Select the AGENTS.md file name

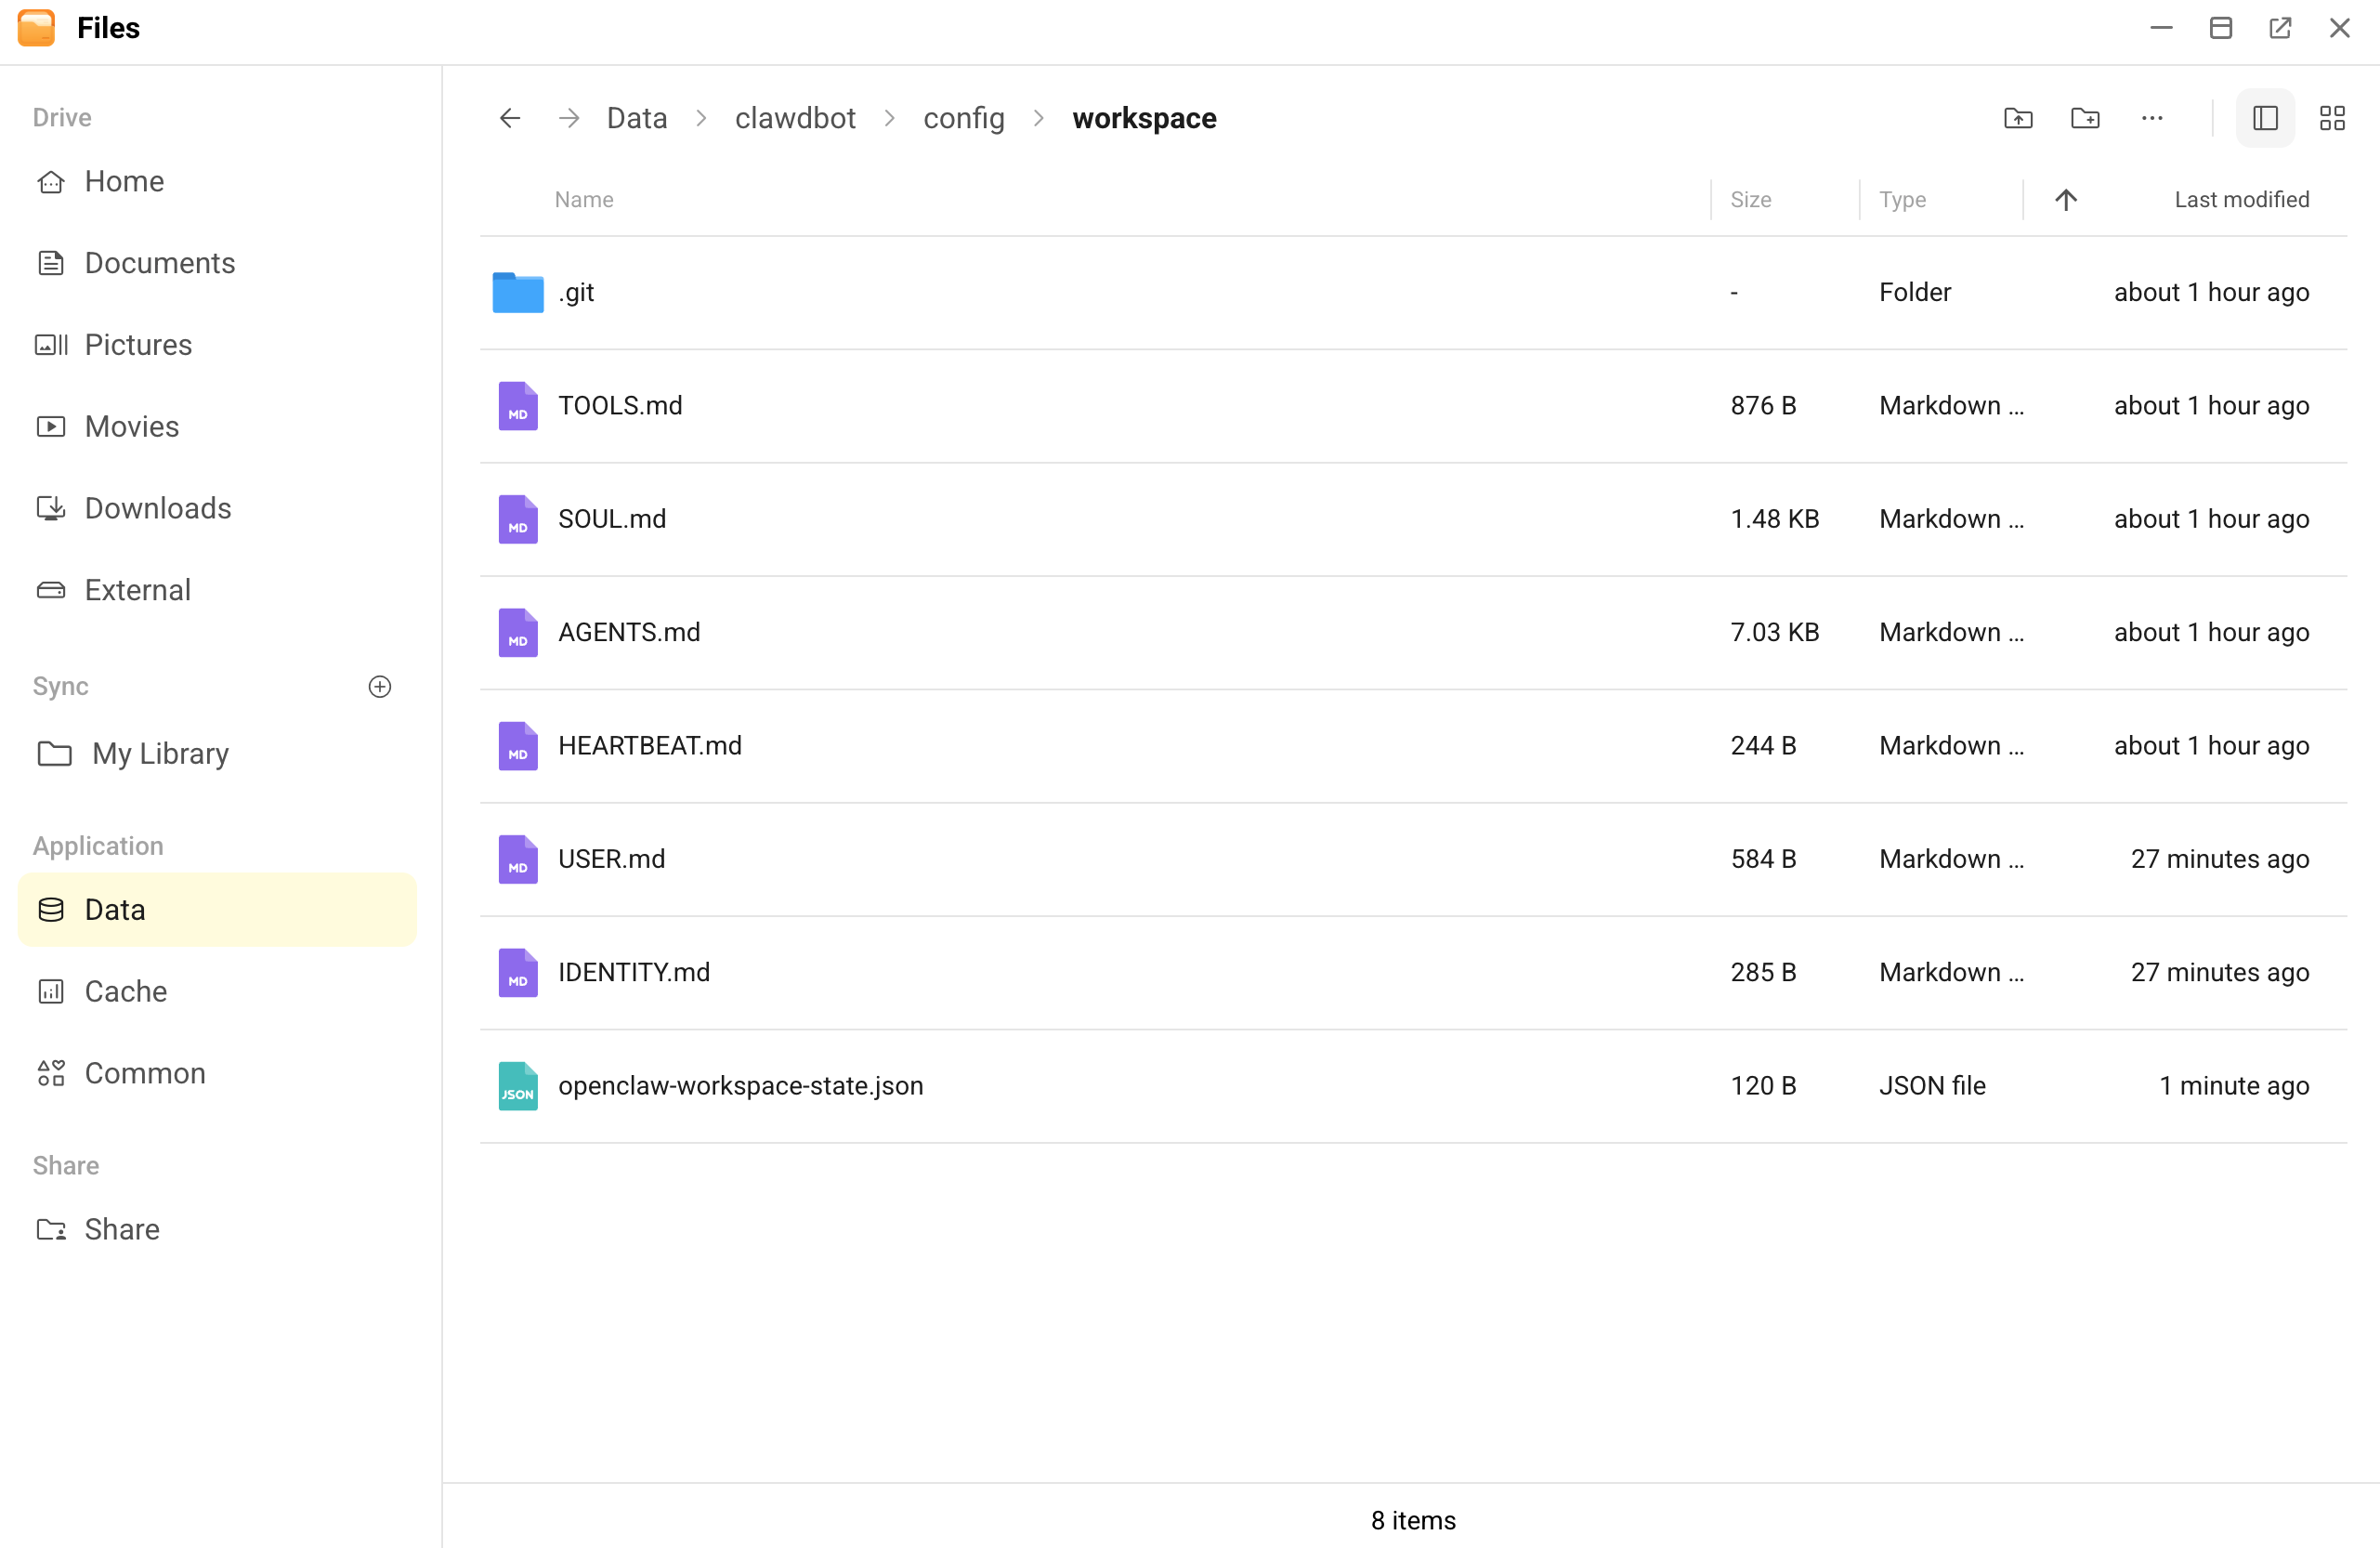point(629,632)
